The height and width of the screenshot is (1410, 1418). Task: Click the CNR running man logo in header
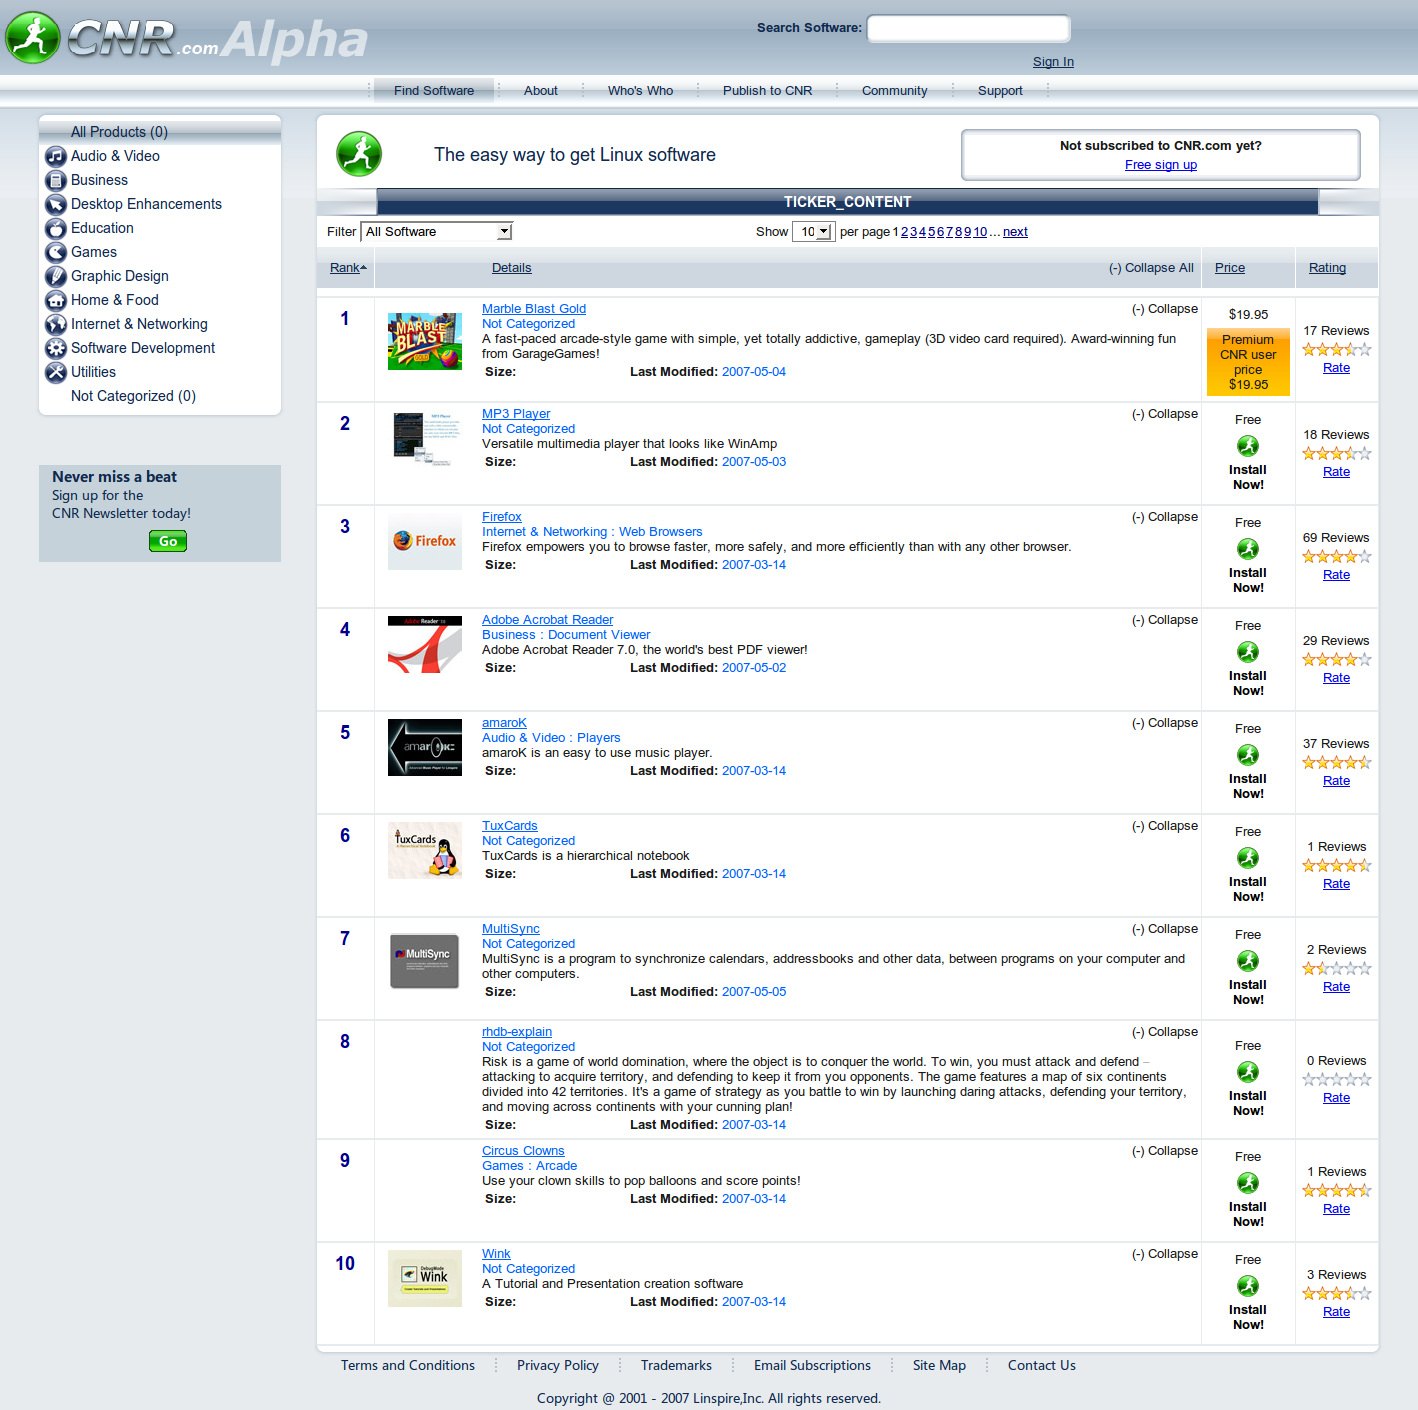33,38
